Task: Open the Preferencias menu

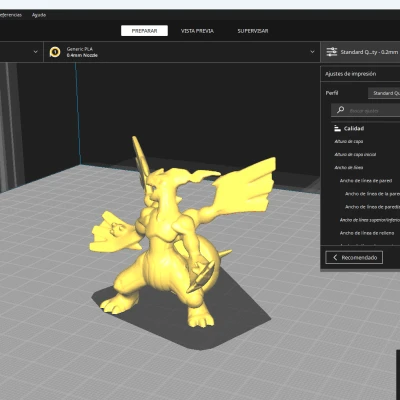Action: pos(11,15)
